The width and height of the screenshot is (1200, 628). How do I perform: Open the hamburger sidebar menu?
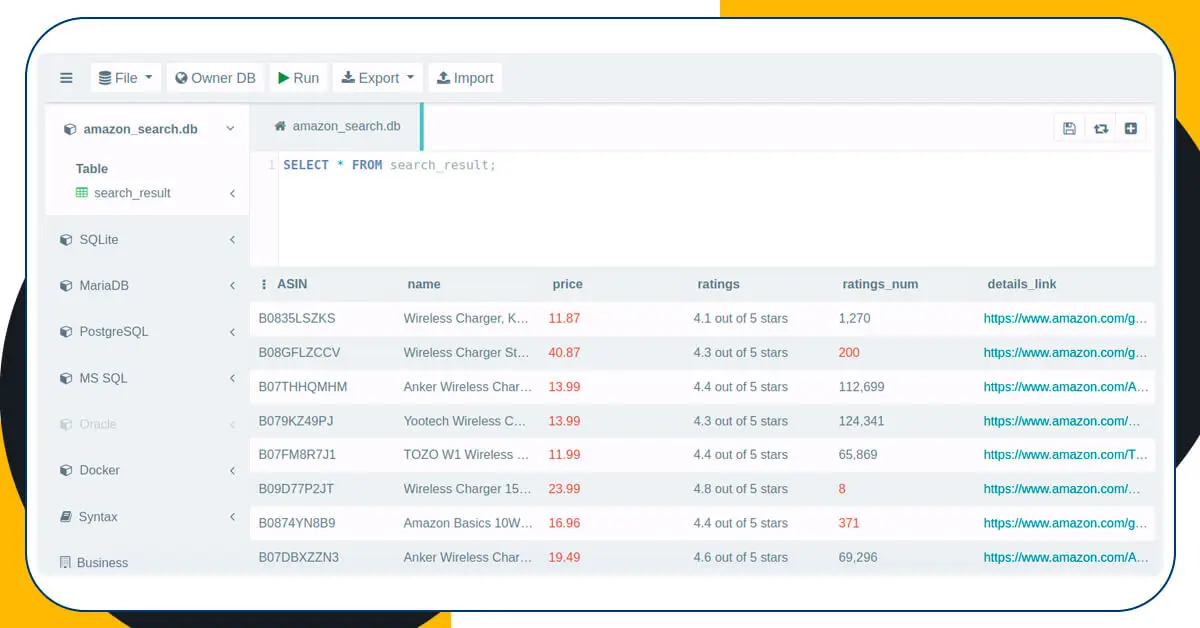coord(66,78)
